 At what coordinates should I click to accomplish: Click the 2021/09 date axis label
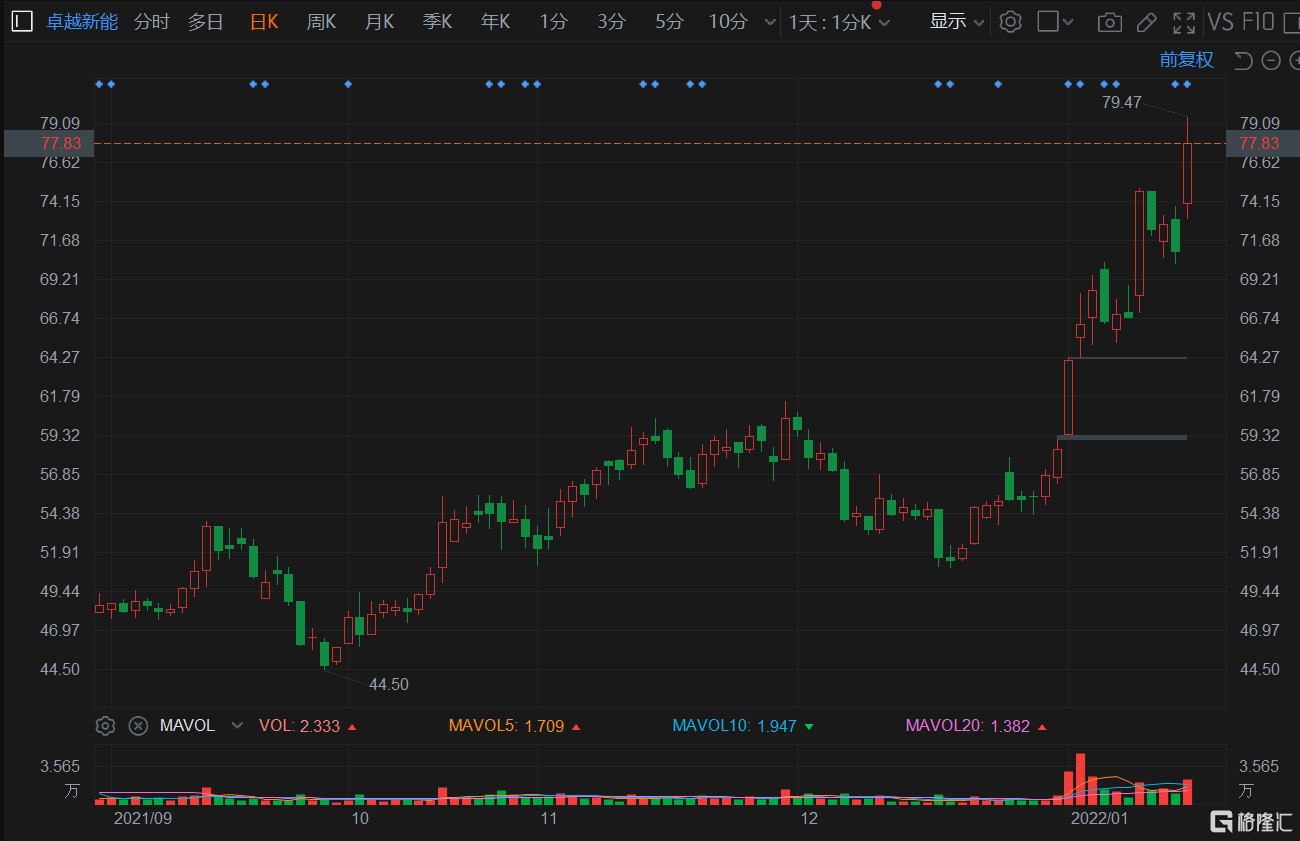tap(142, 818)
